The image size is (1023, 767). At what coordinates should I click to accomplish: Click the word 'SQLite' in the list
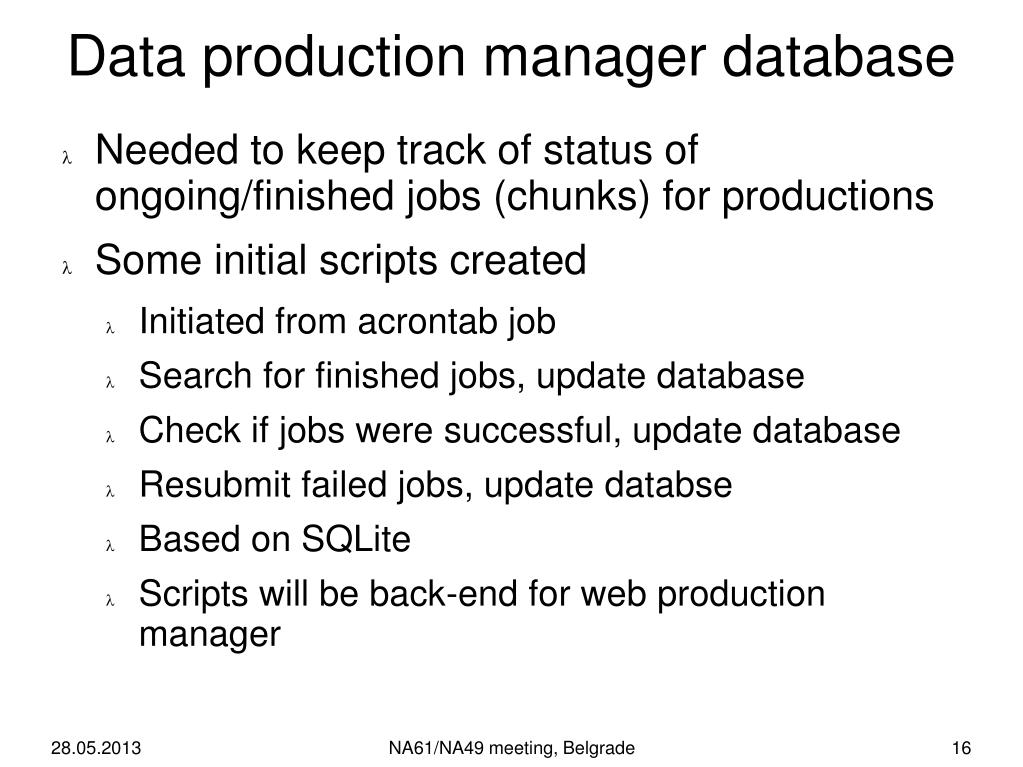pyautogui.click(x=356, y=539)
